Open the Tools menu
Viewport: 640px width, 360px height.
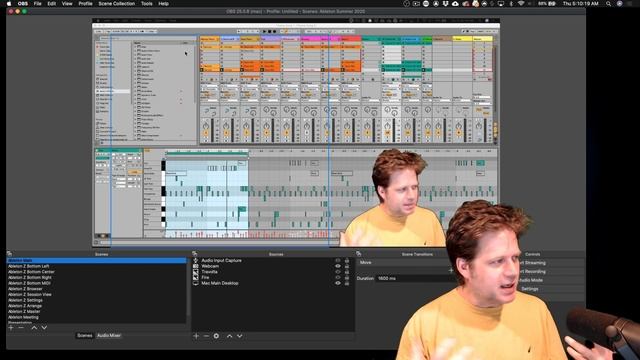pyautogui.click(x=147, y=4)
